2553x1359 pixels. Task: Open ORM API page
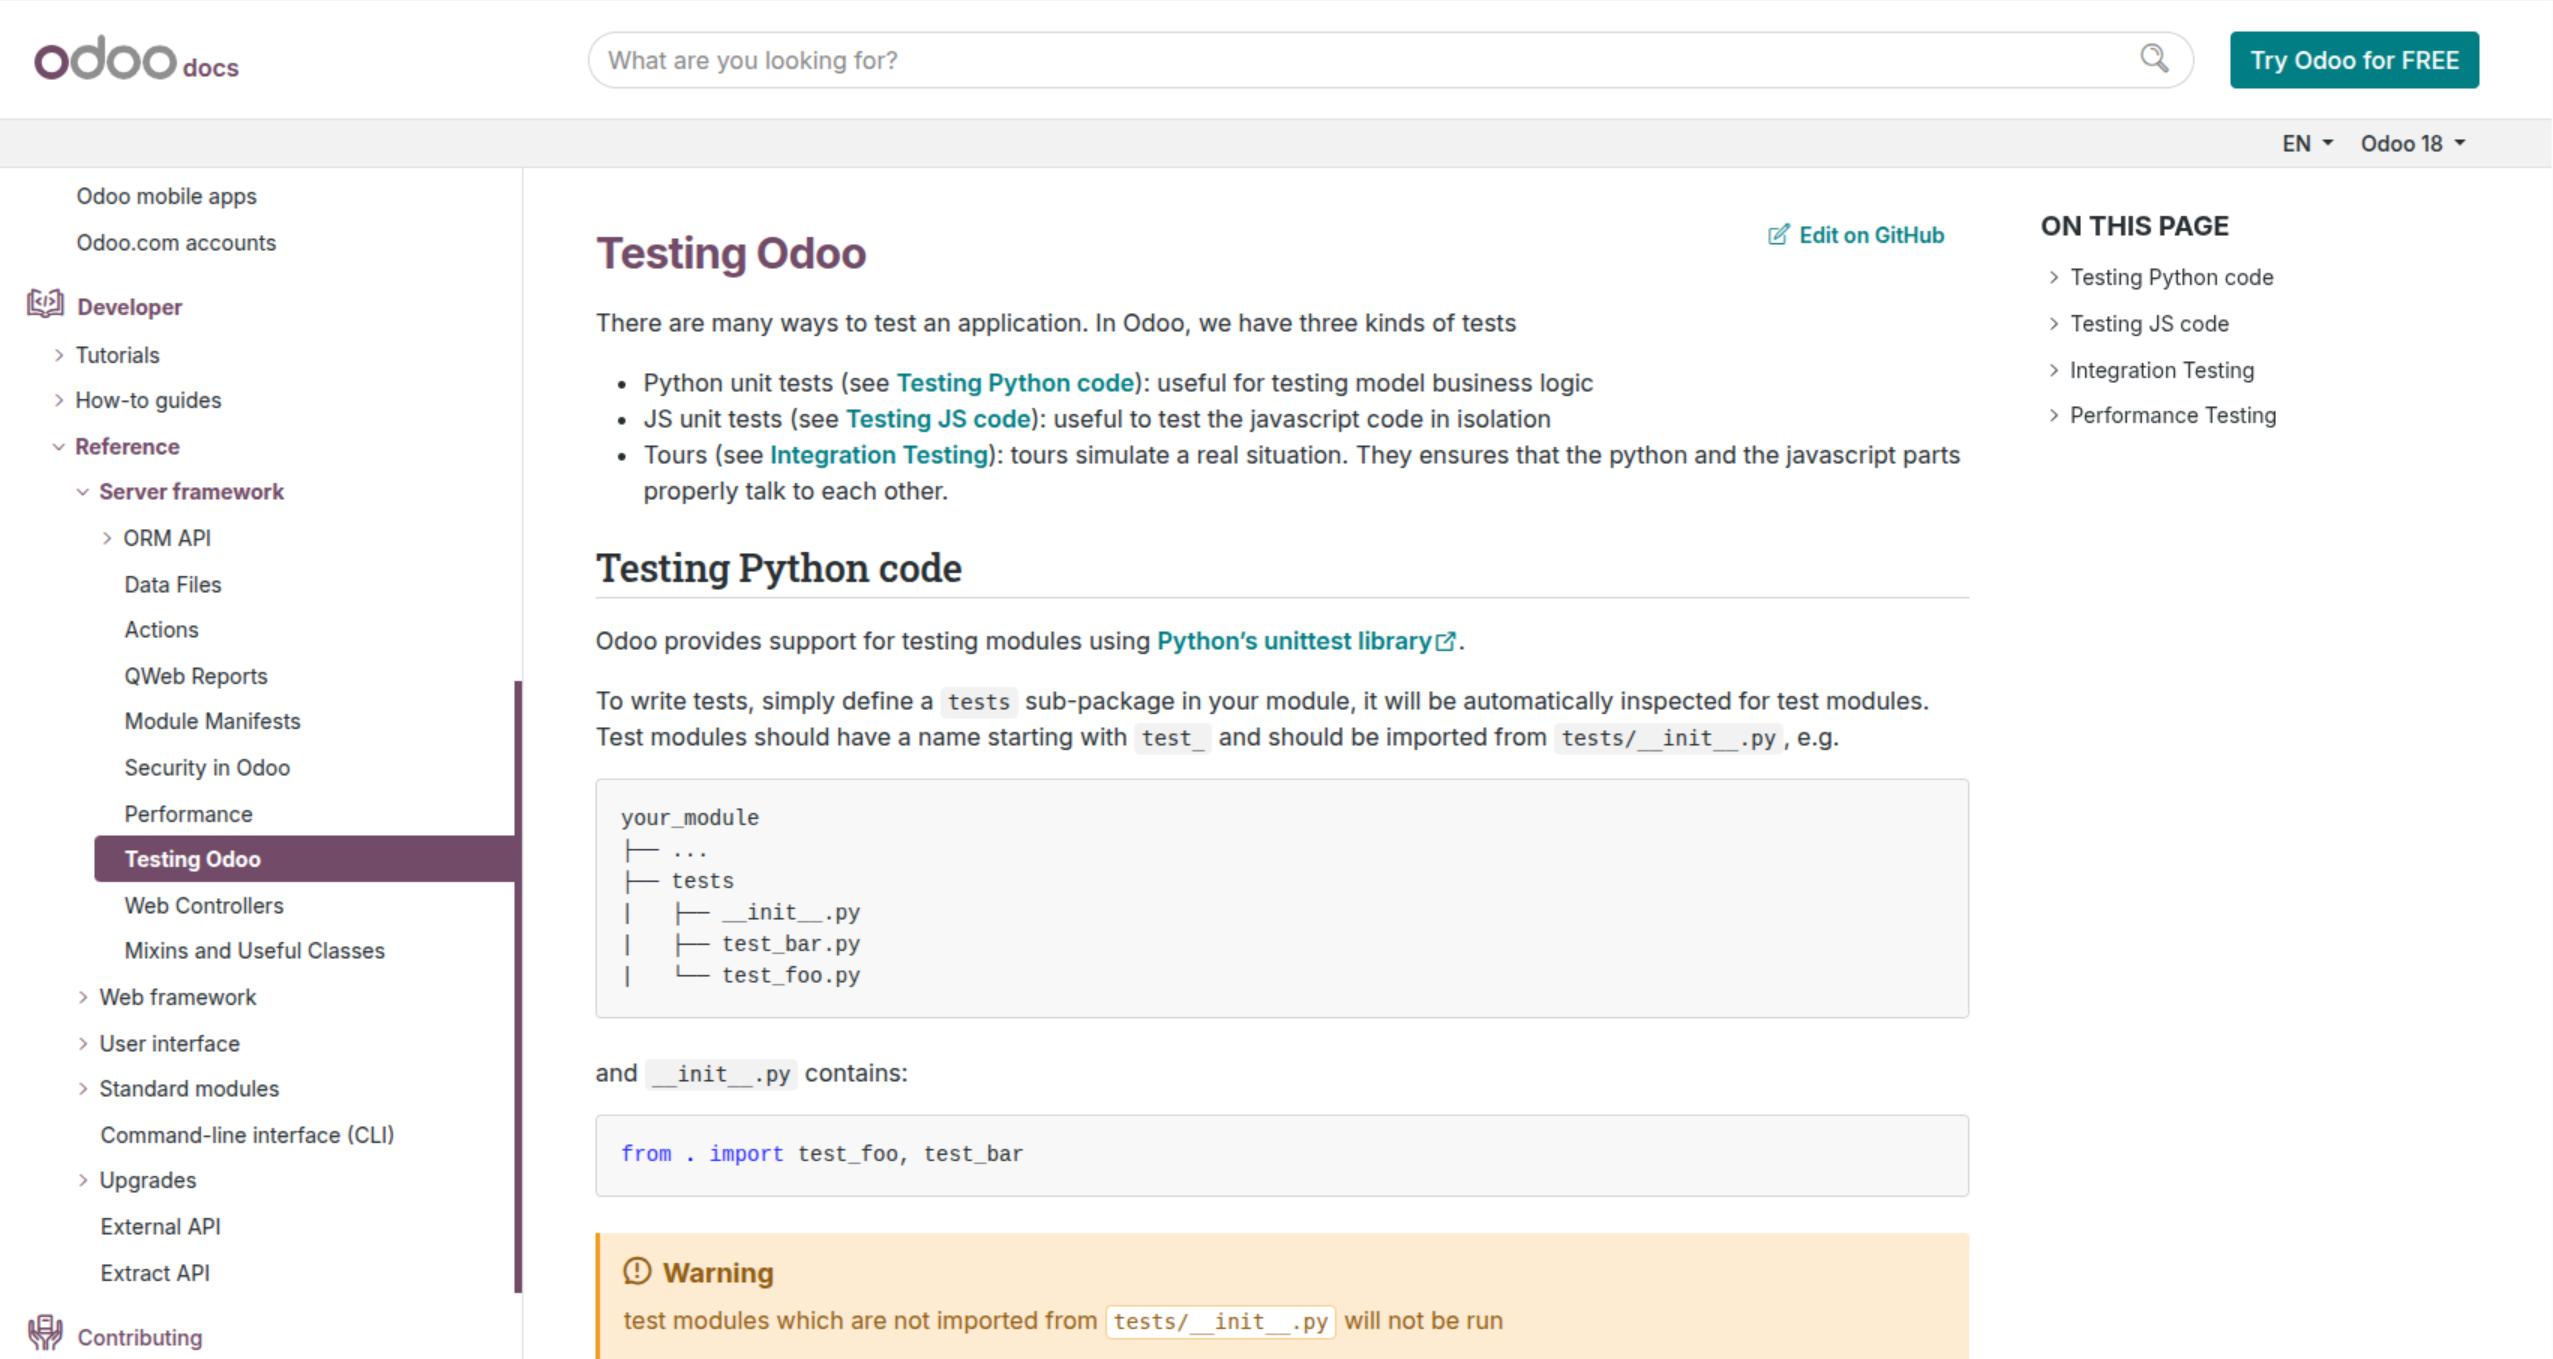[x=167, y=538]
